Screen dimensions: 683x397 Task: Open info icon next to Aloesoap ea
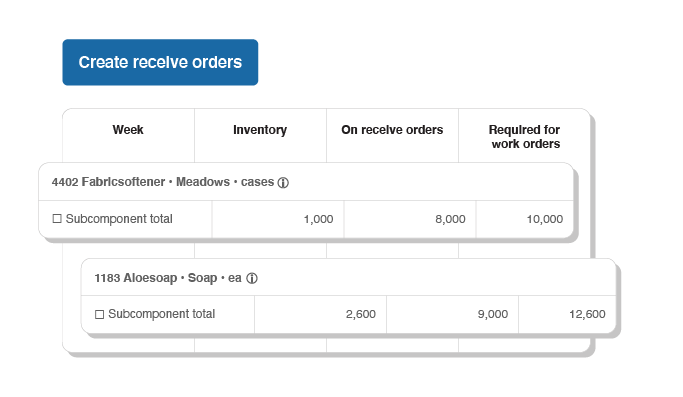coord(252,278)
